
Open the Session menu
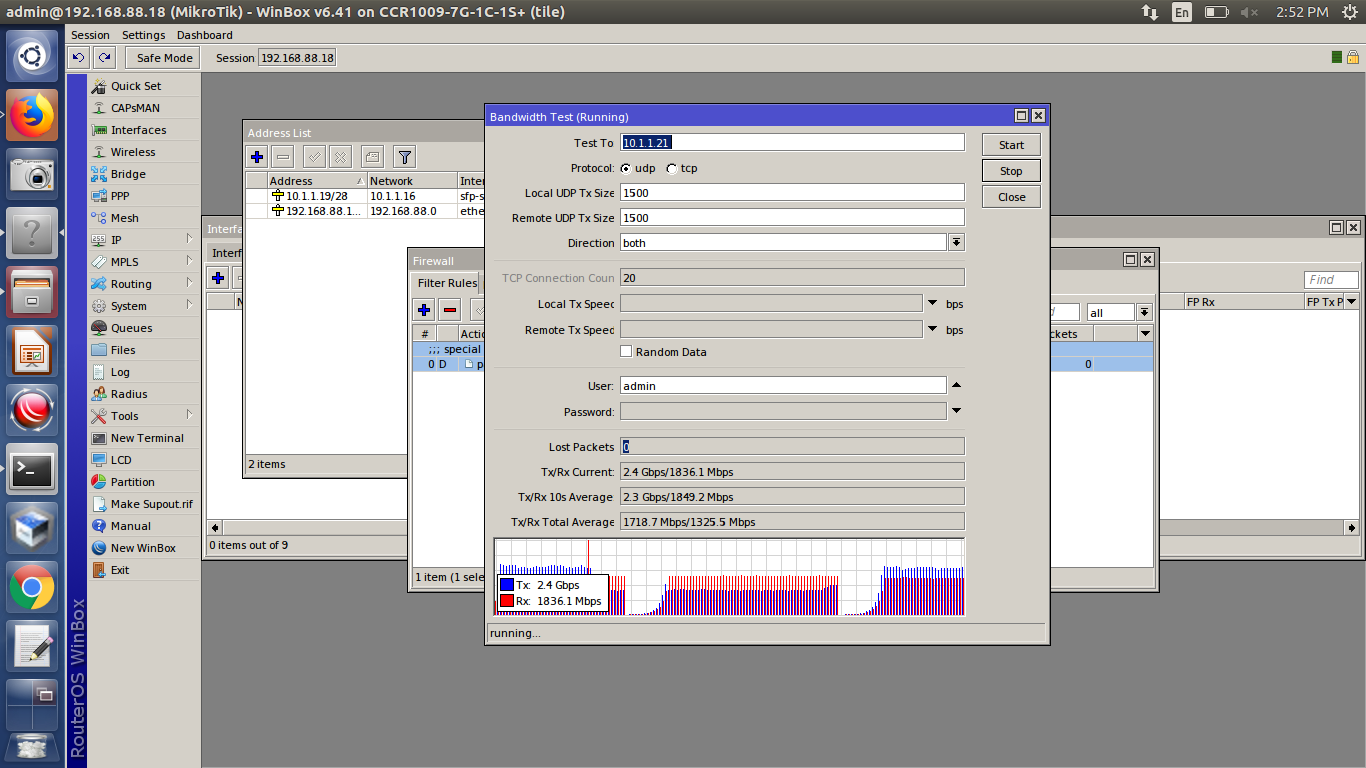pos(90,35)
